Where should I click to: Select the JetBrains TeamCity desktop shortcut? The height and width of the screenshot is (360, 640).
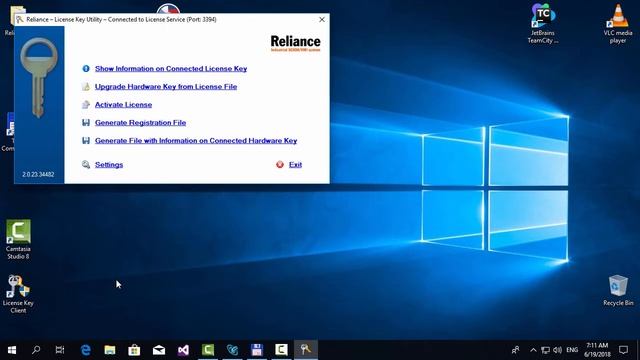(x=542, y=23)
